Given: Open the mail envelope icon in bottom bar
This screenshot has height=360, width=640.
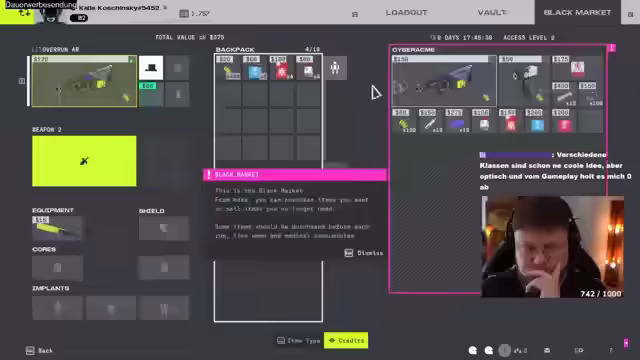Looking at the screenshot, I should pos(547,350).
